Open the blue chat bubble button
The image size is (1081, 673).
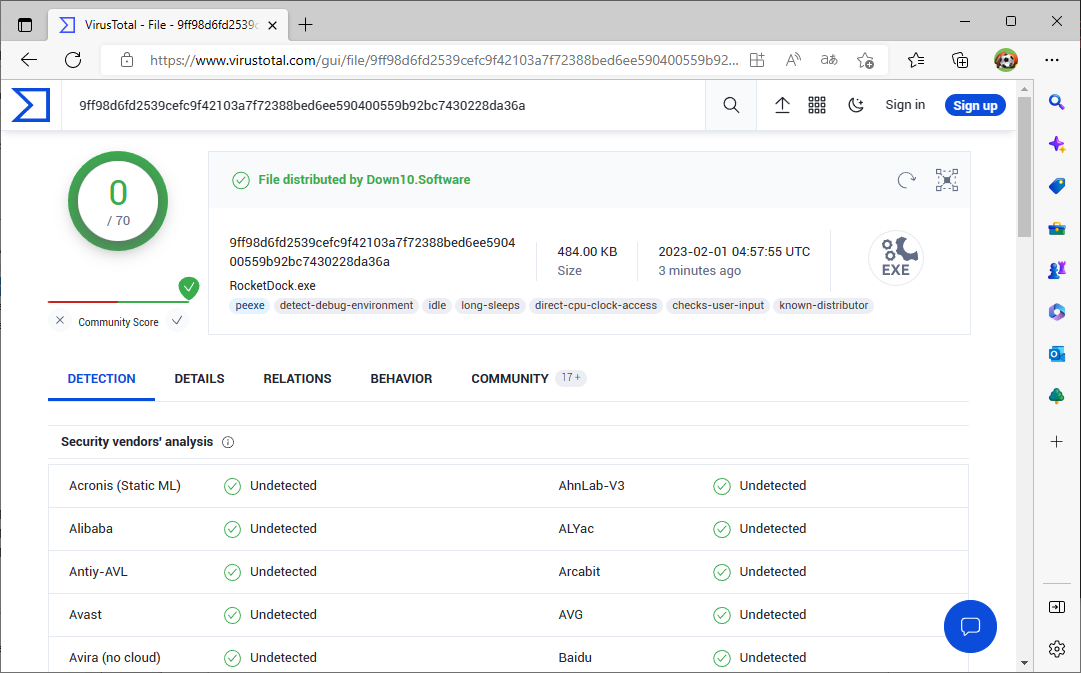click(x=970, y=626)
